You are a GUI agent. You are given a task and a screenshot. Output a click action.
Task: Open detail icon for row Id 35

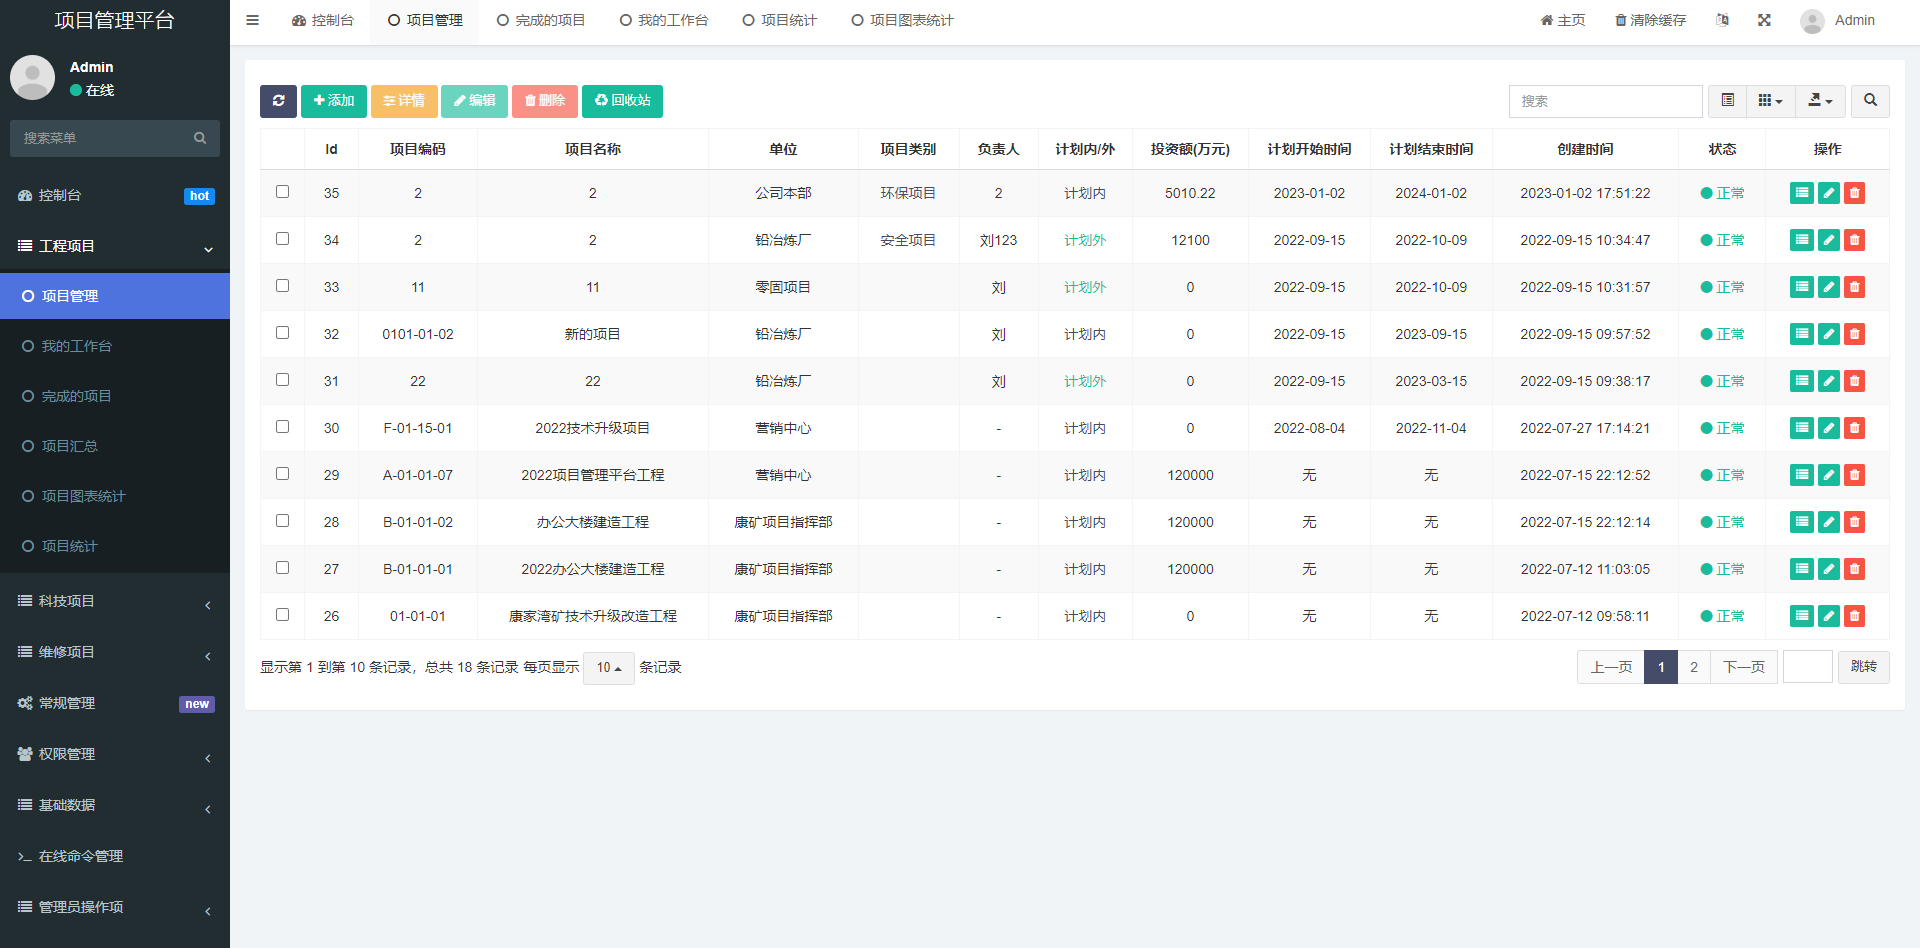[1801, 193]
